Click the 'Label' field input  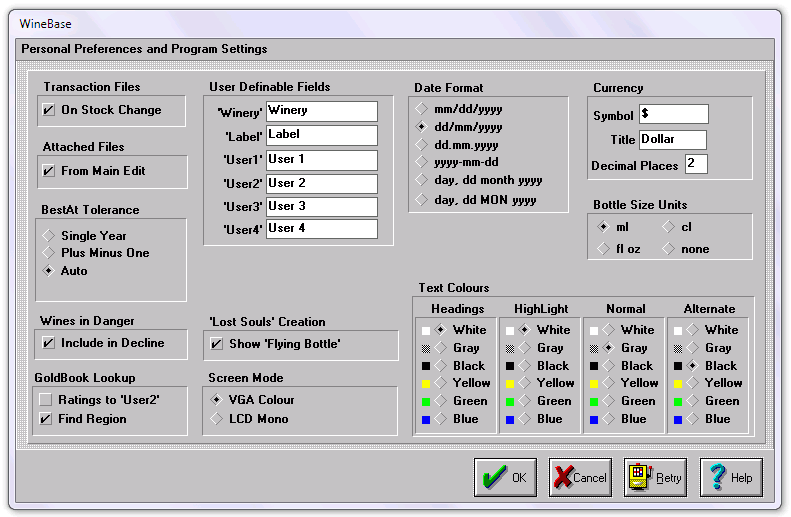pyautogui.click(x=322, y=135)
